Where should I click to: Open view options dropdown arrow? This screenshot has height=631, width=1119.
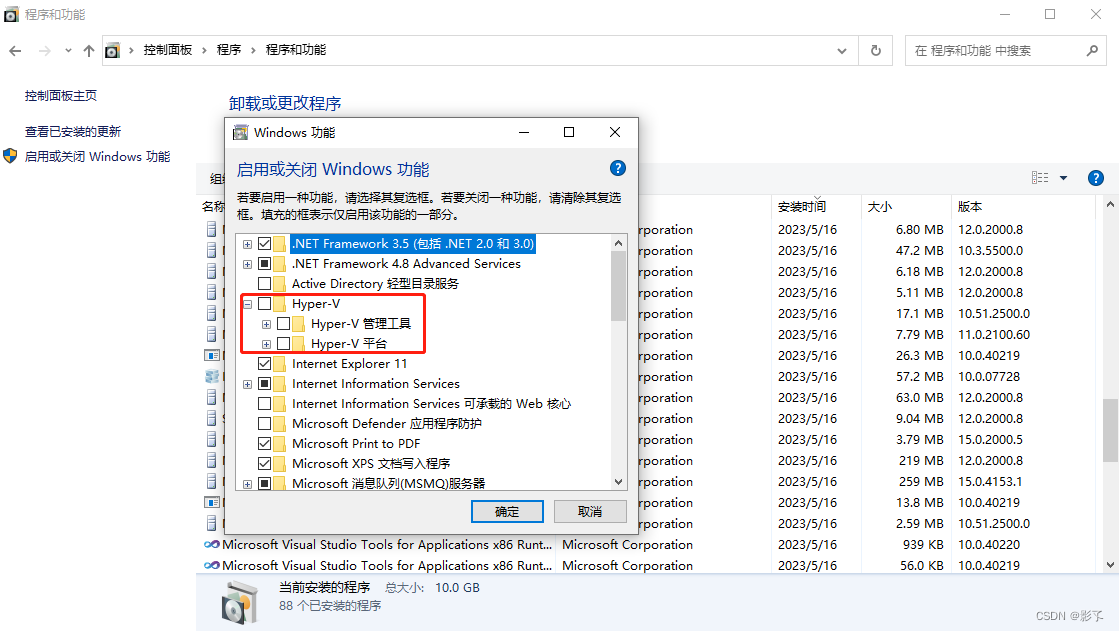click(x=1063, y=178)
